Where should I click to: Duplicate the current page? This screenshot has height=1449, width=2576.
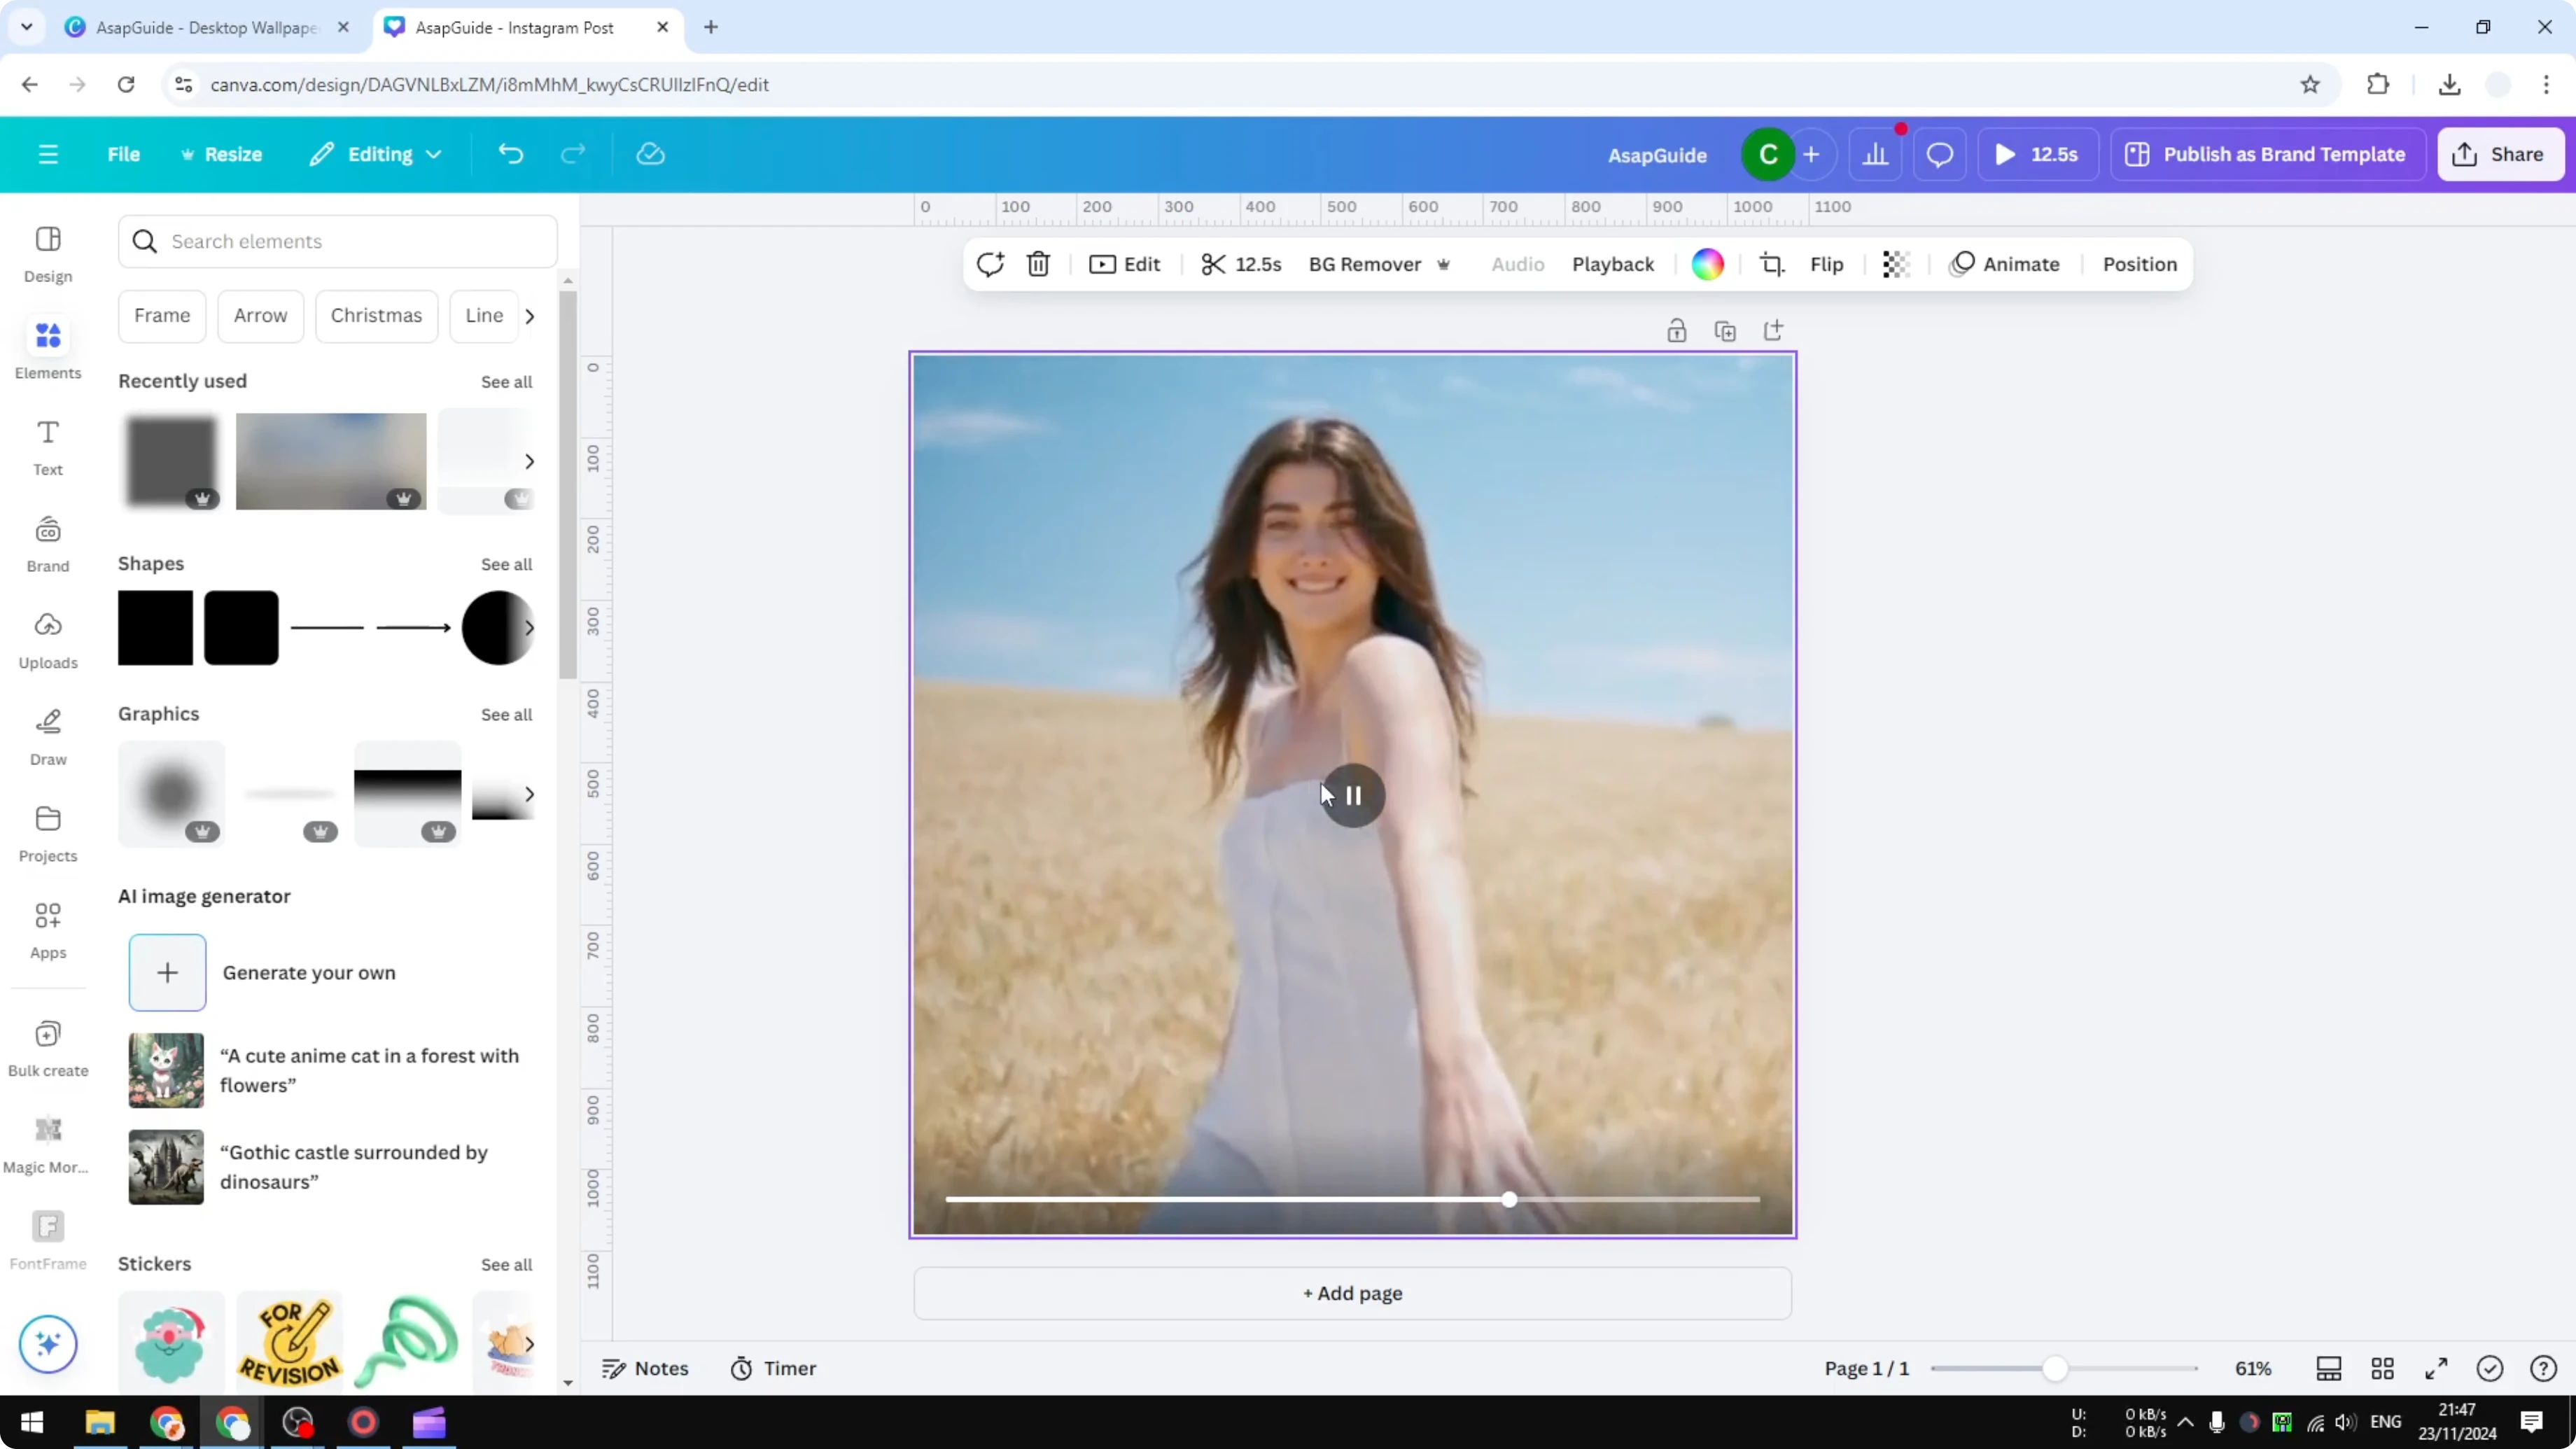tap(1725, 330)
